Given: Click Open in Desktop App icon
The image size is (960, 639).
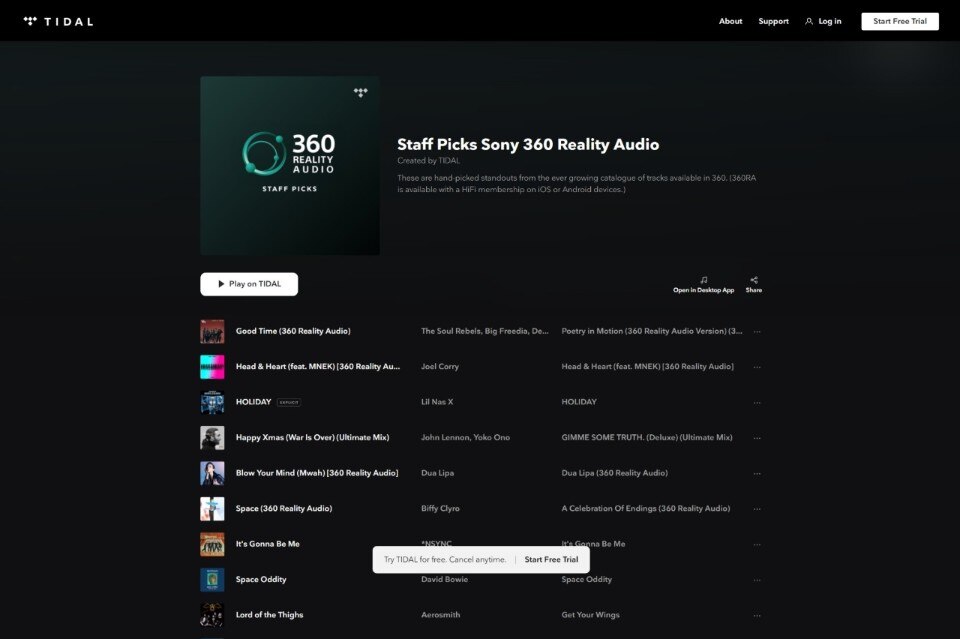Looking at the screenshot, I should (x=703, y=285).
